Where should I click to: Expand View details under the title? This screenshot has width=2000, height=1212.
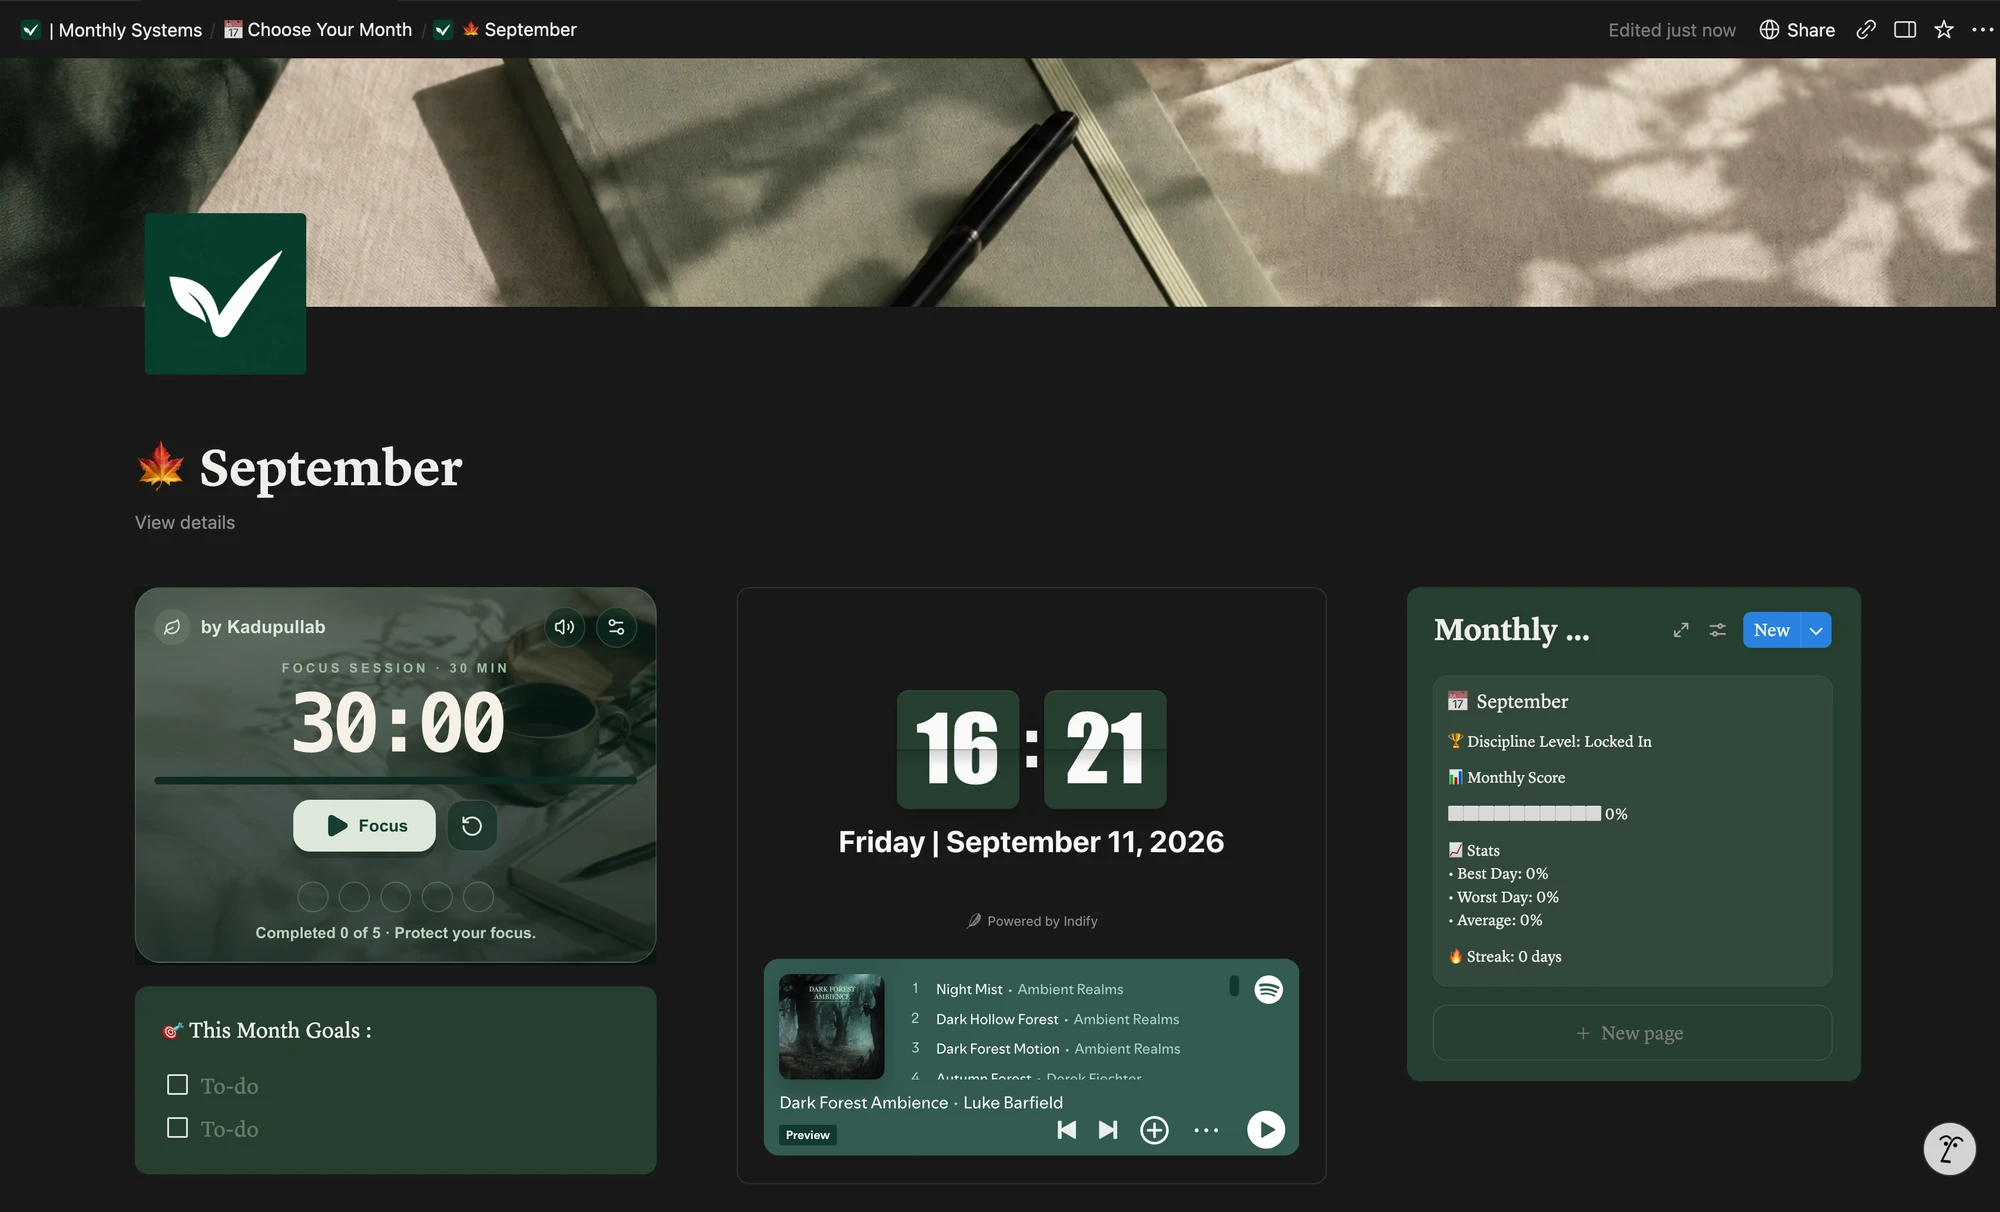(185, 523)
